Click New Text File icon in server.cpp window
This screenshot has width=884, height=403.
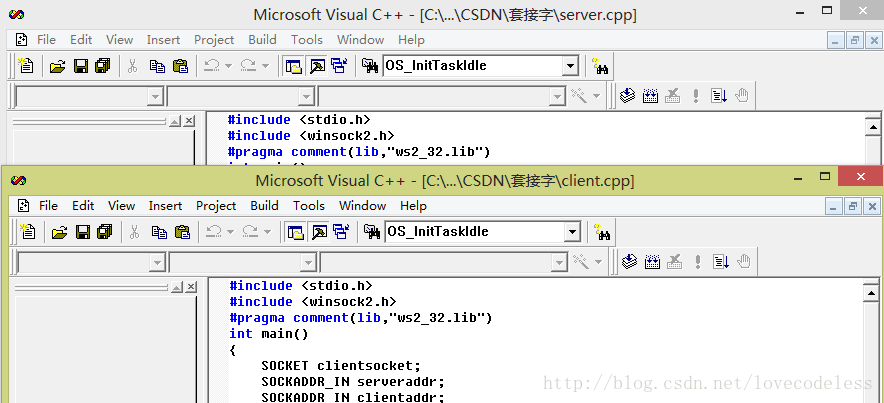pos(25,66)
